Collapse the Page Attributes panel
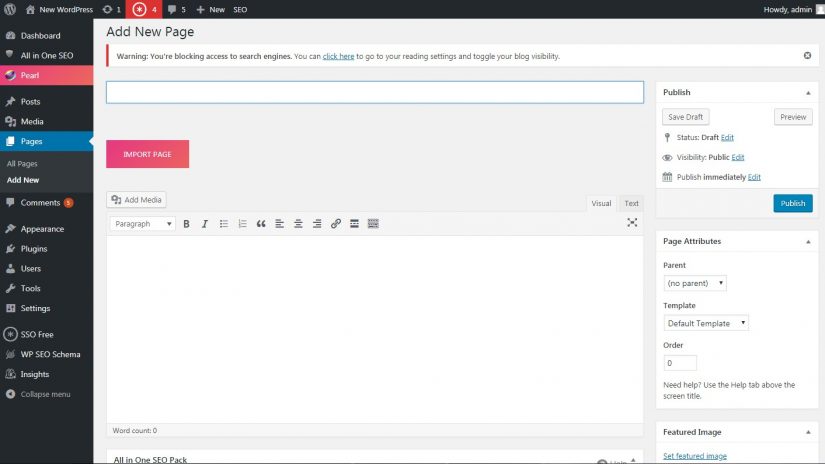825x464 pixels. pos(808,241)
